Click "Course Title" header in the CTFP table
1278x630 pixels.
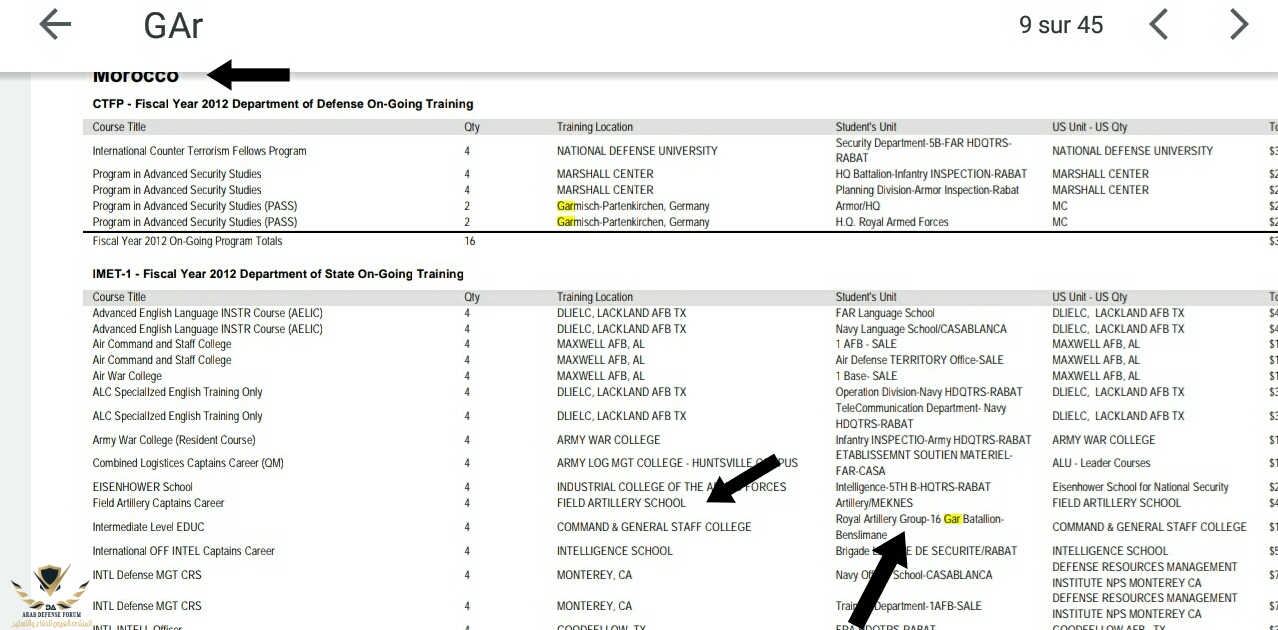click(119, 127)
